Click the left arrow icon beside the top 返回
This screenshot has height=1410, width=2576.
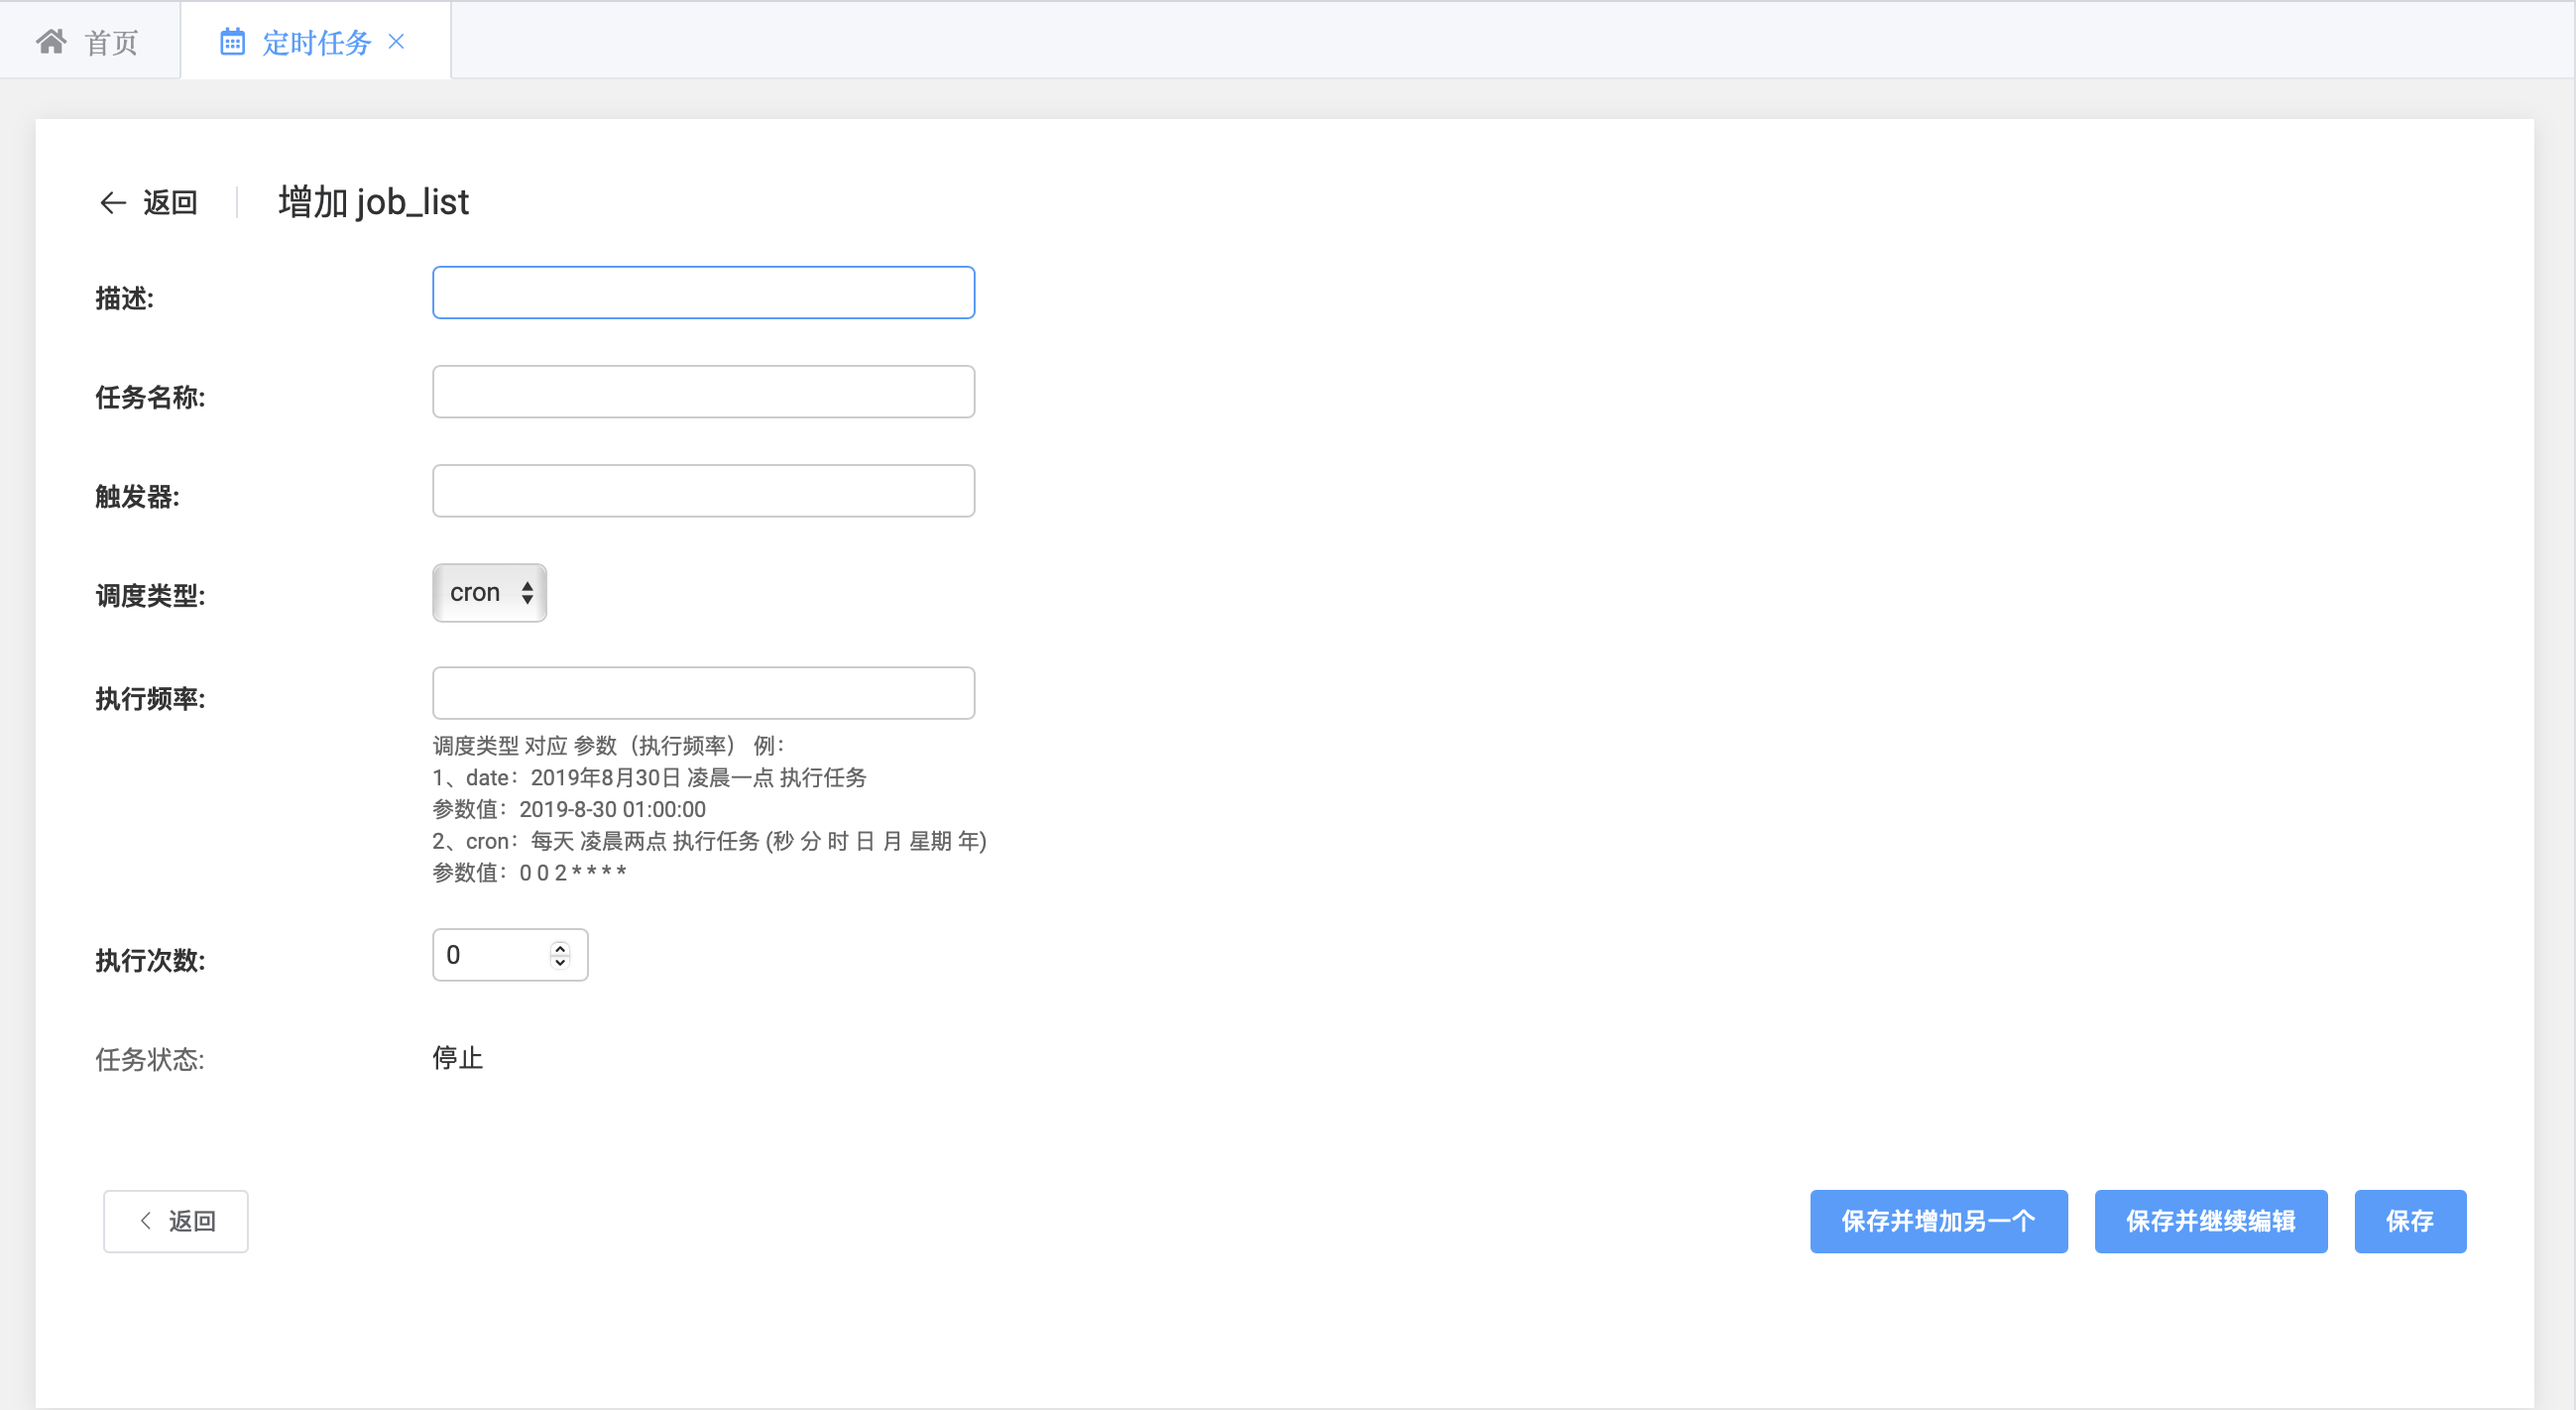(x=112, y=203)
